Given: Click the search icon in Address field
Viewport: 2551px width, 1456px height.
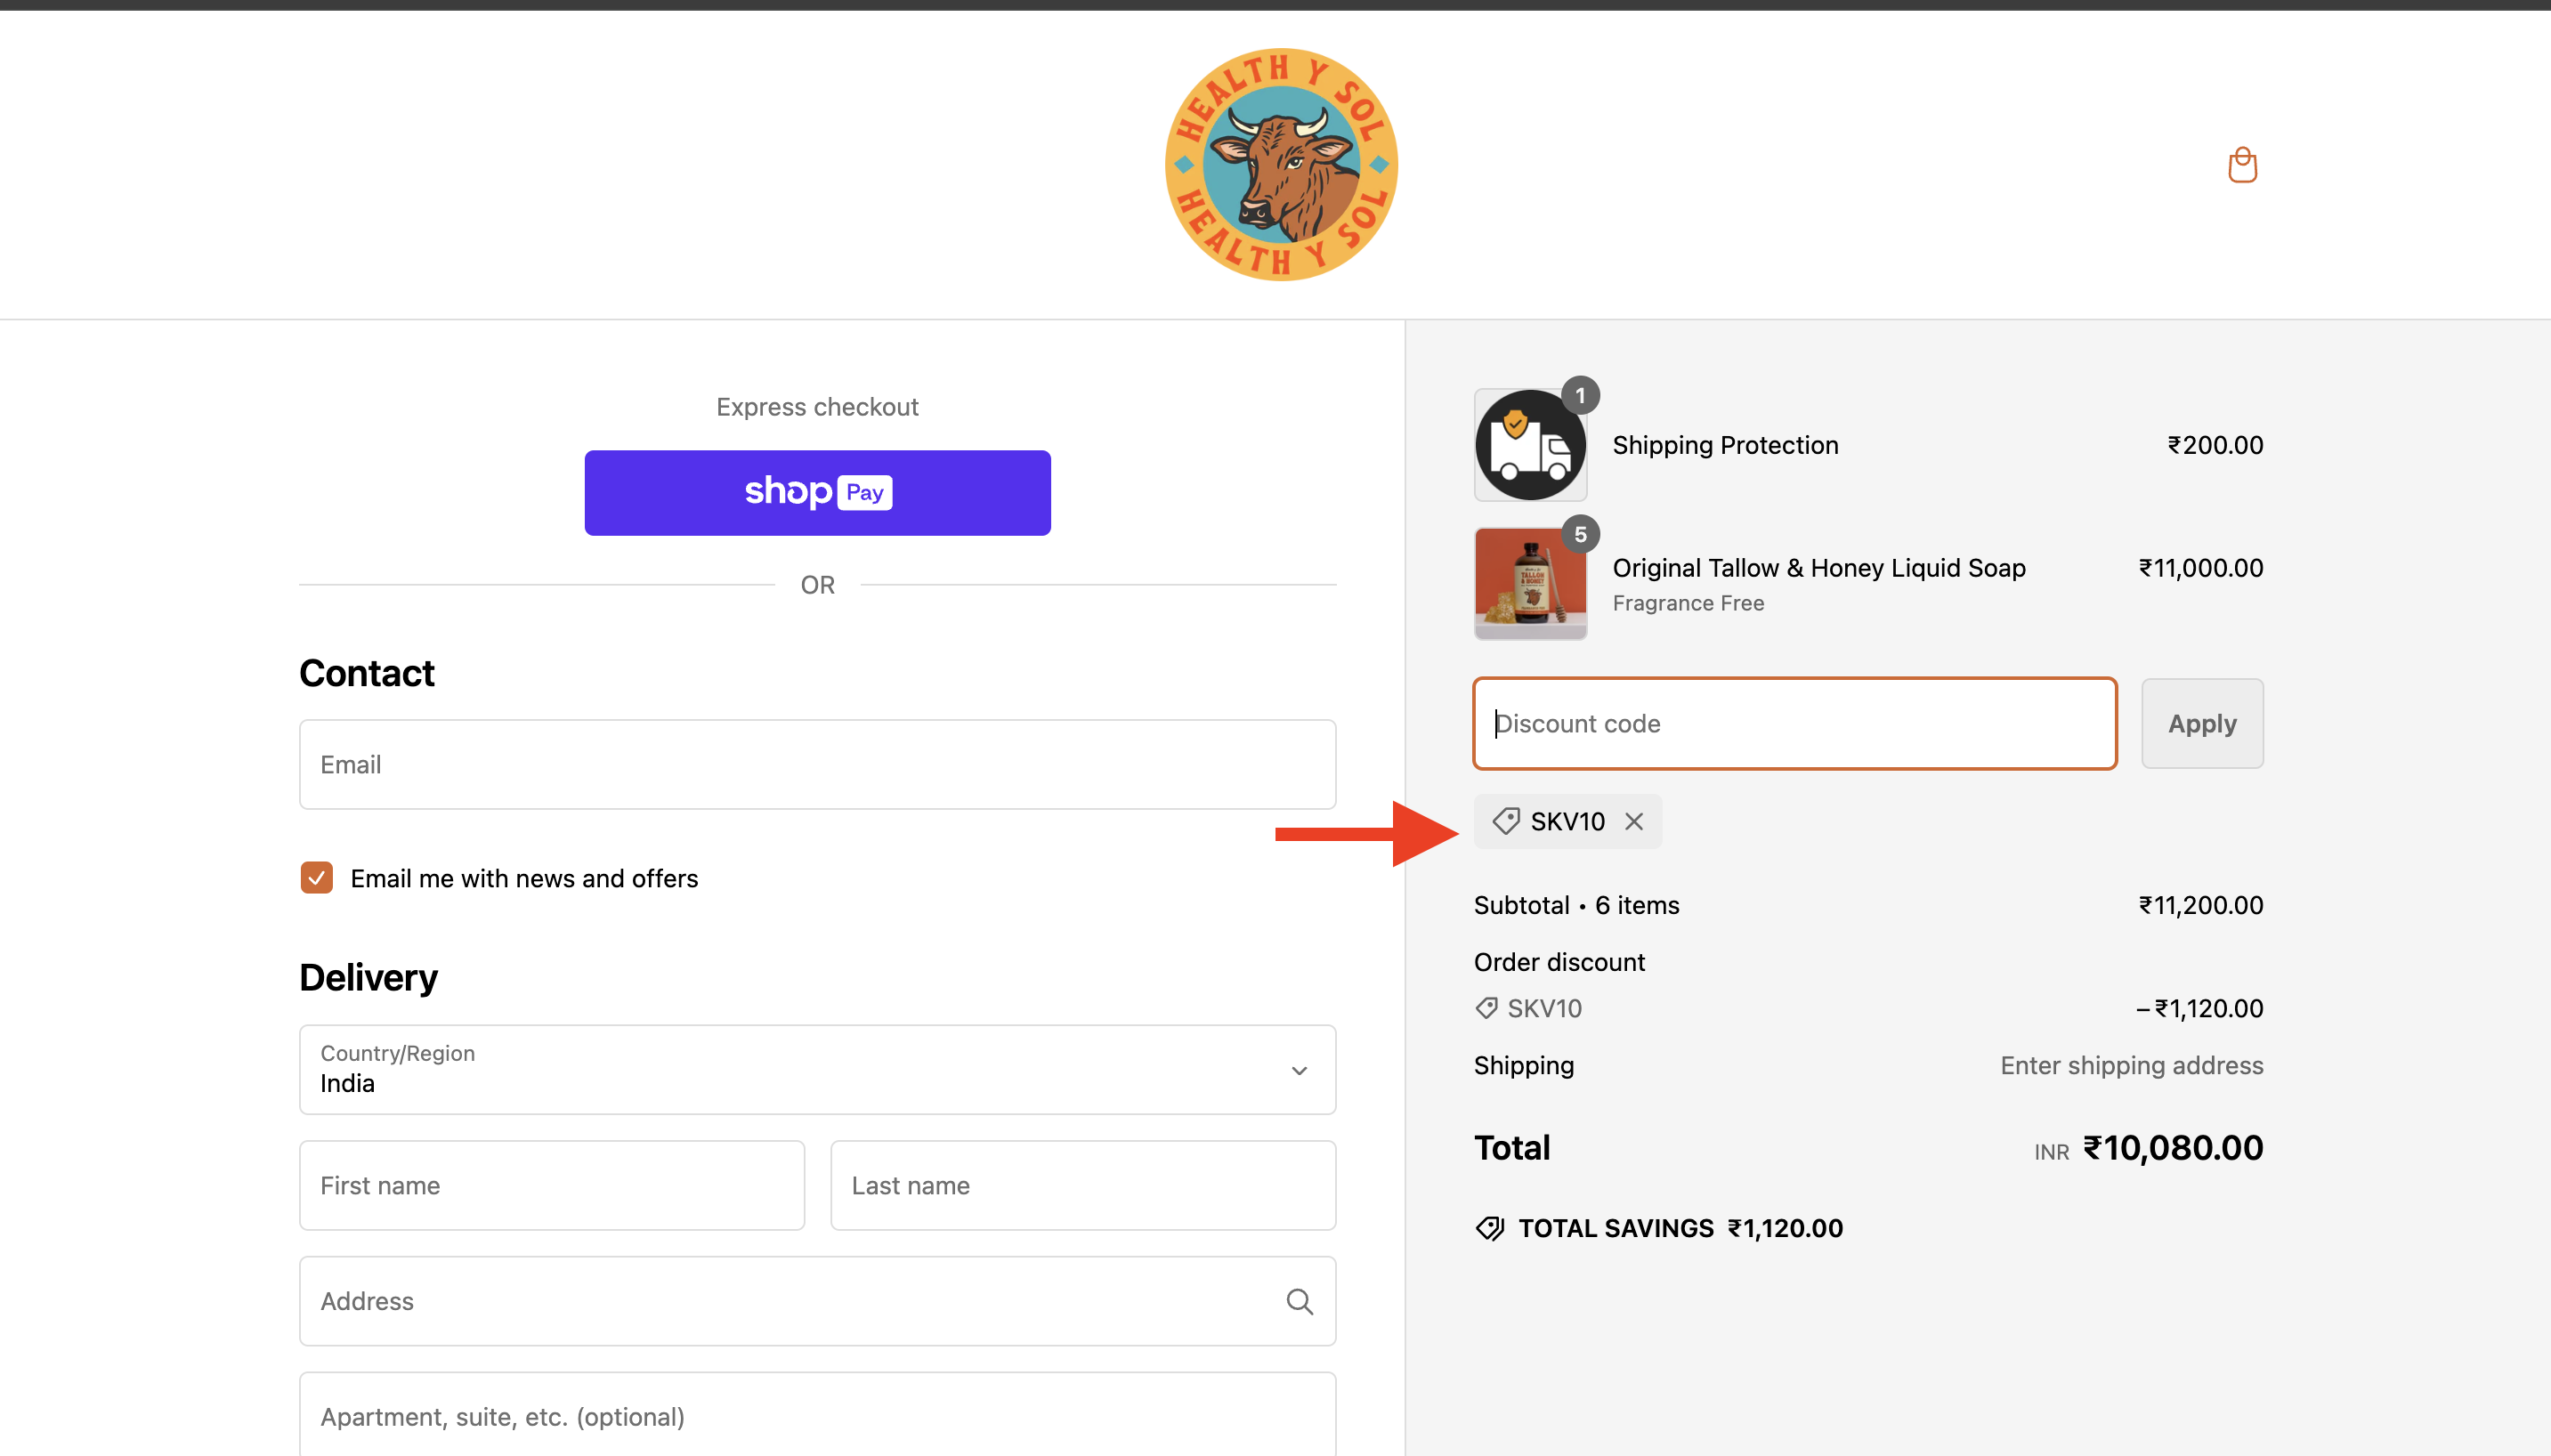Looking at the screenshot, I should point(1299,1301).
